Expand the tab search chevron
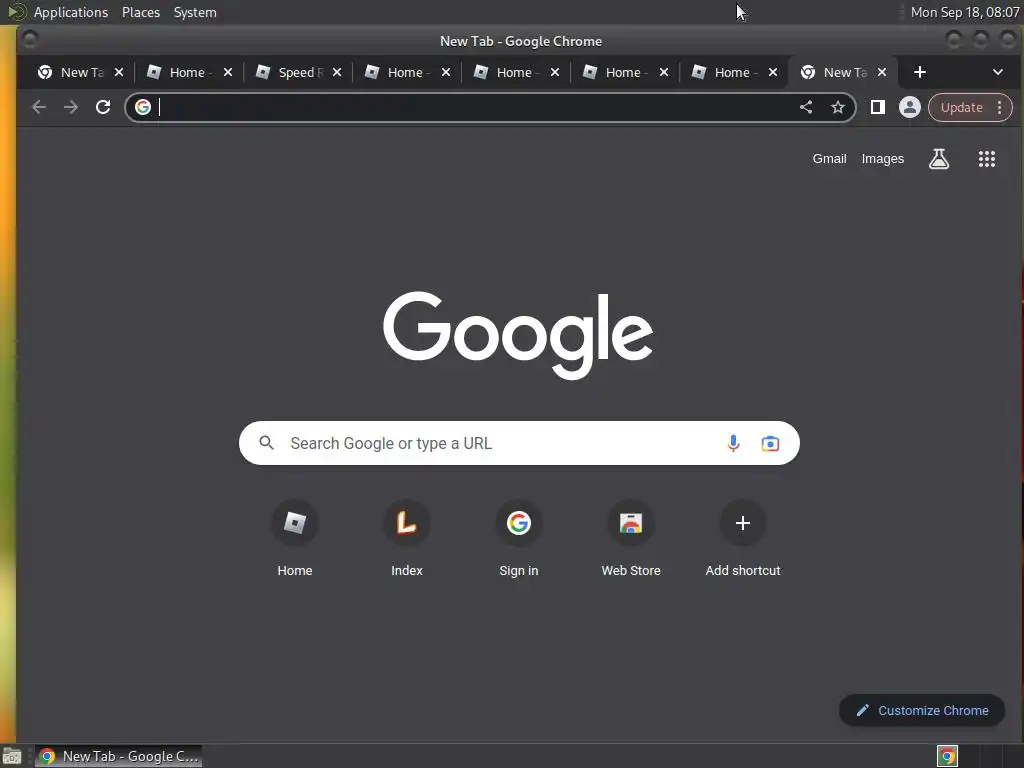 click(998, 72)
